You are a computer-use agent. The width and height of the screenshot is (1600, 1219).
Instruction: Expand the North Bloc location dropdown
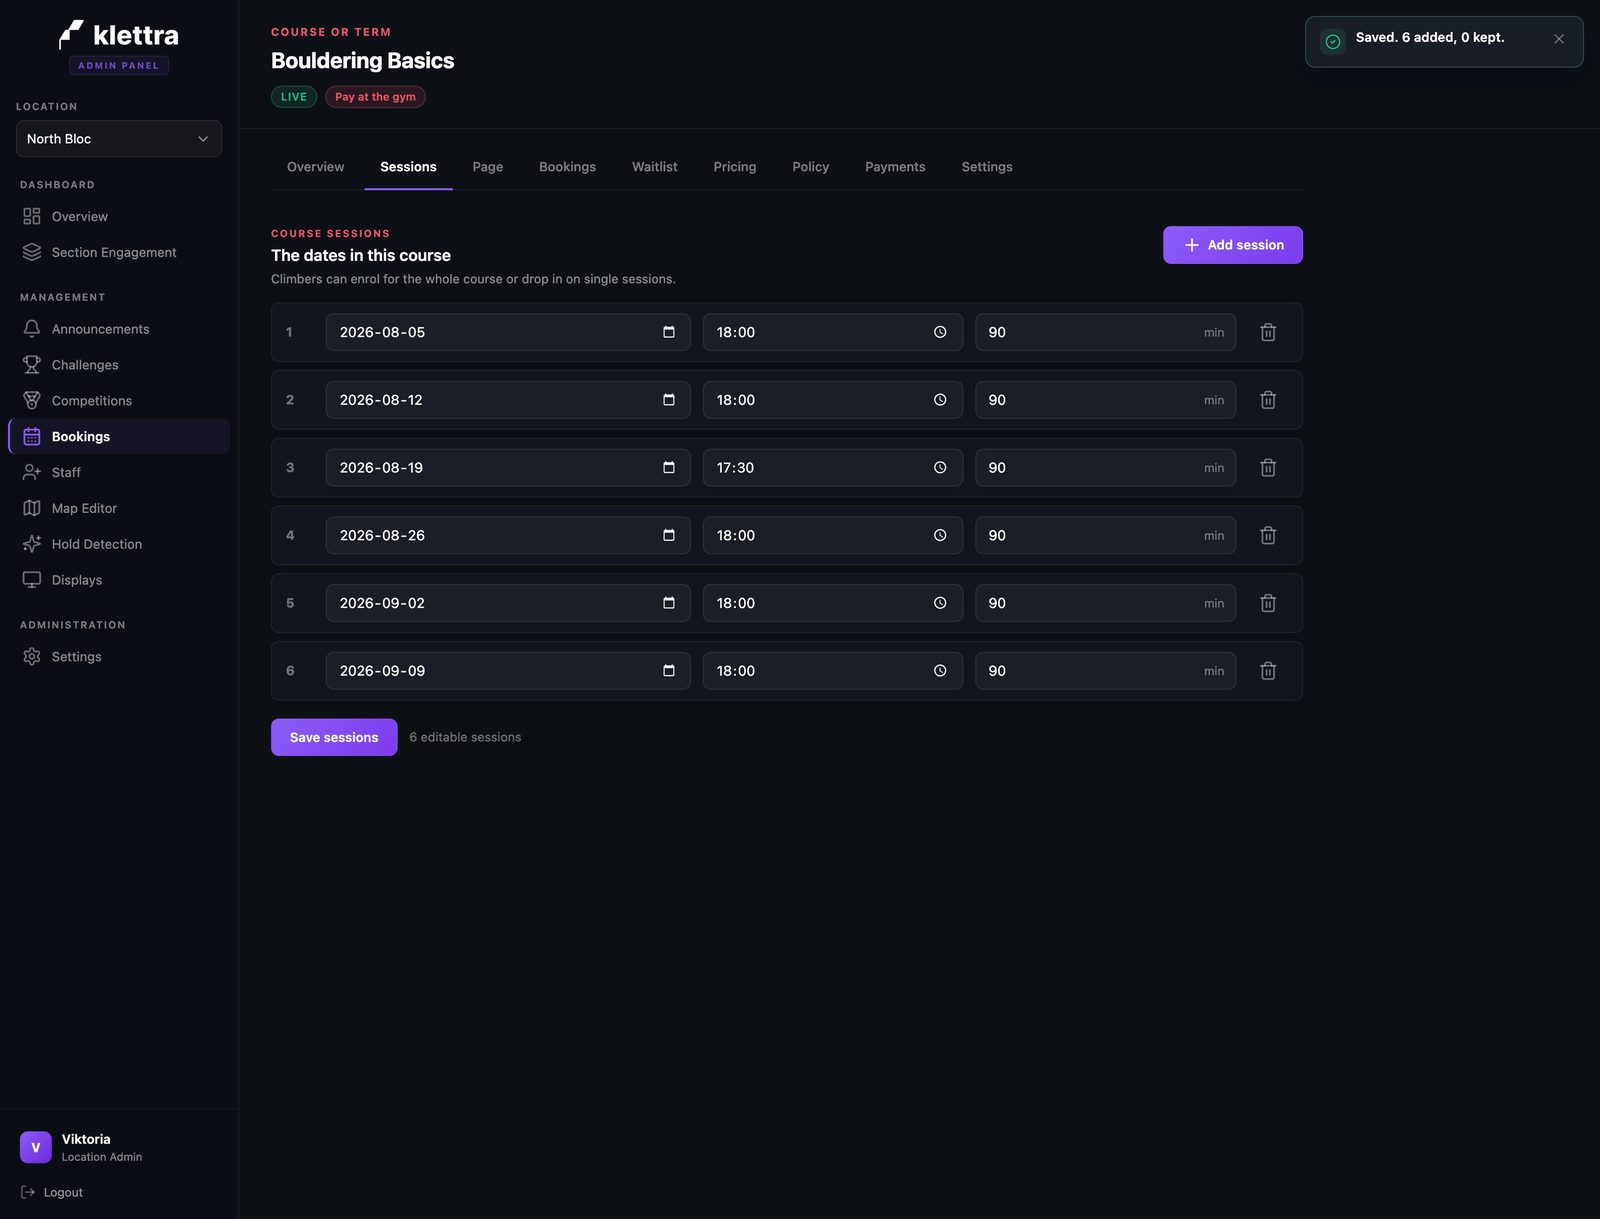click(x=119, y=139)
